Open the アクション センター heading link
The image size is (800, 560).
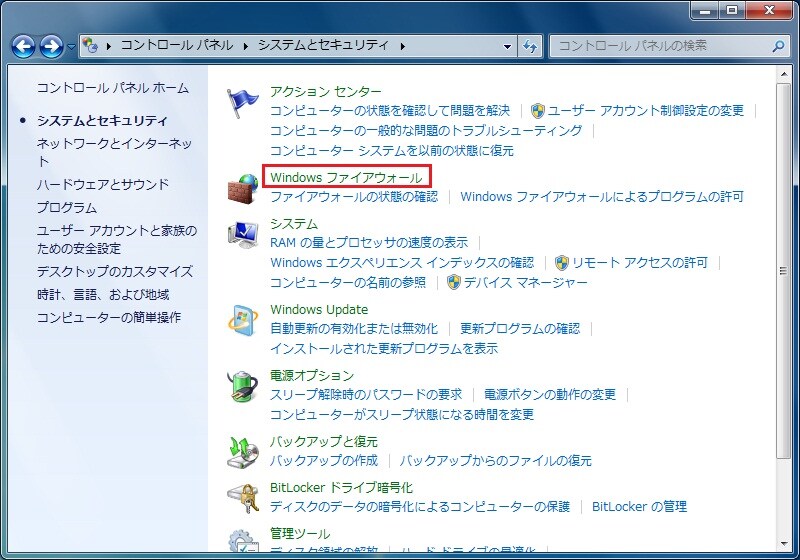pyautogui.click(x=326, y=92)
